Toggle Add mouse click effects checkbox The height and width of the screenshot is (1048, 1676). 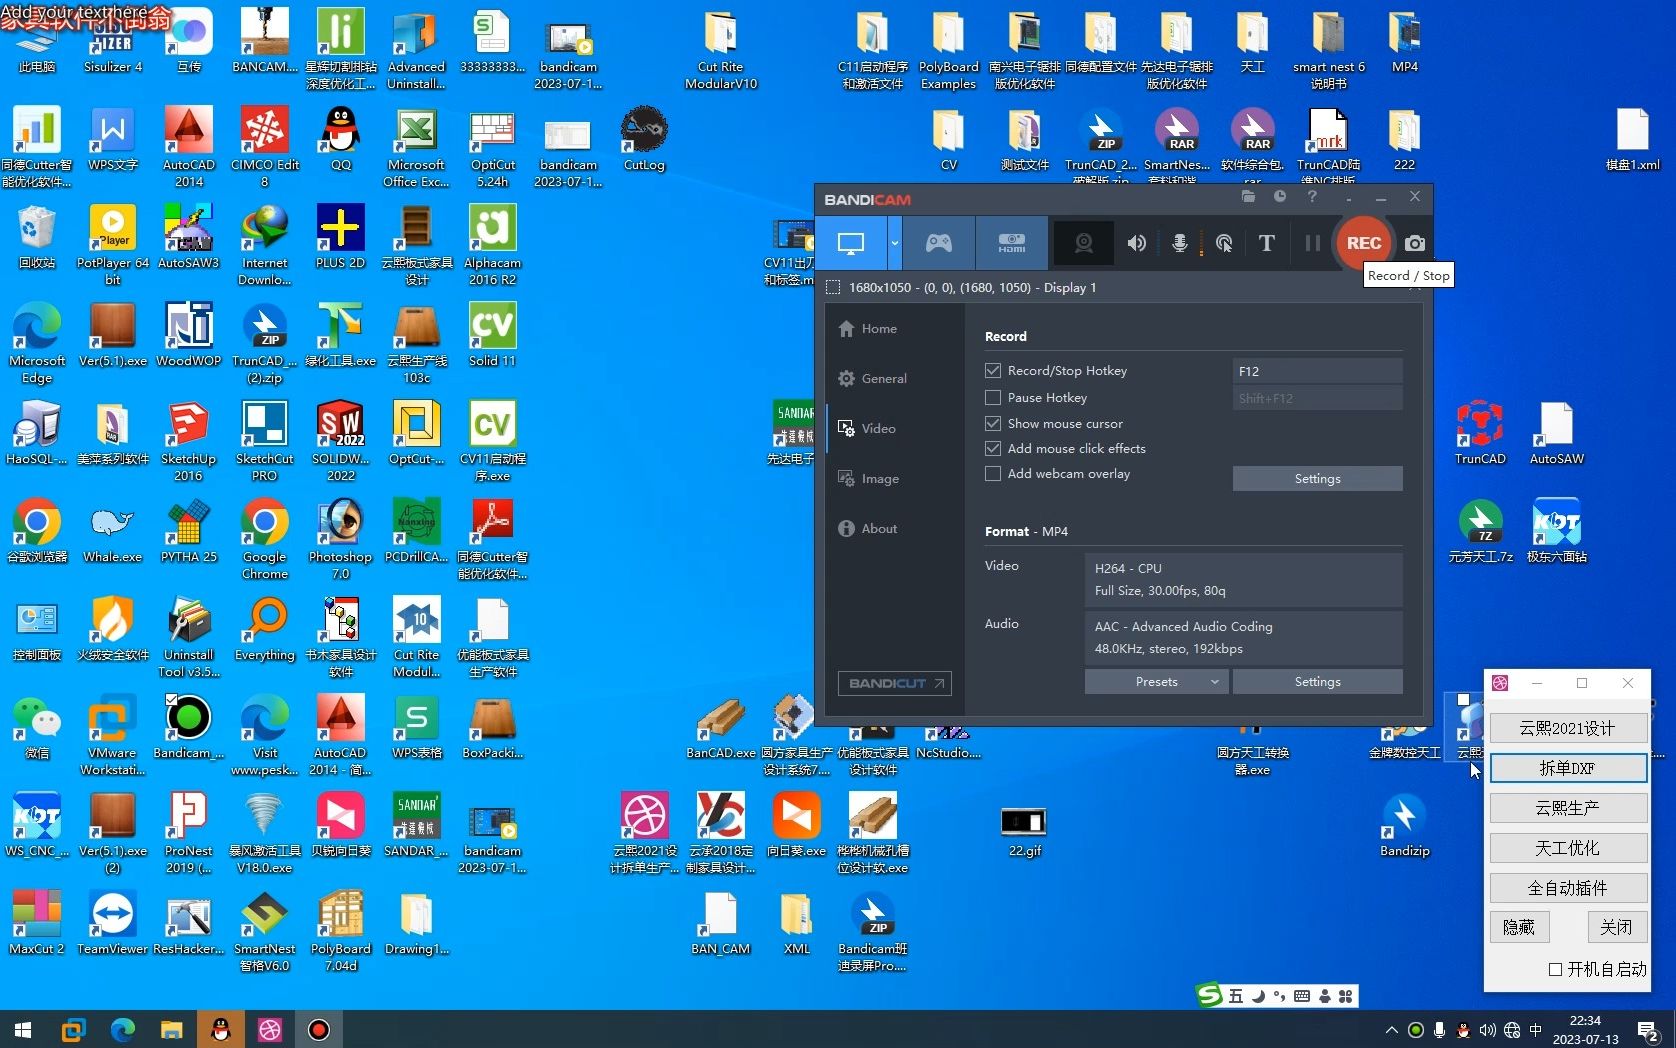click(993, 448)
